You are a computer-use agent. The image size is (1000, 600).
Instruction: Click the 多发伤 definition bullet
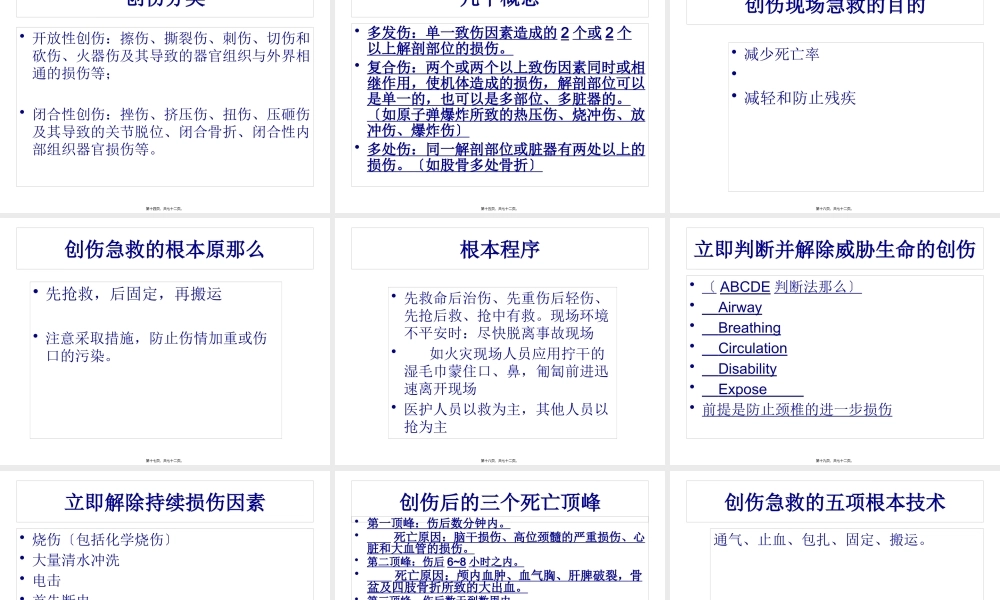499,40
